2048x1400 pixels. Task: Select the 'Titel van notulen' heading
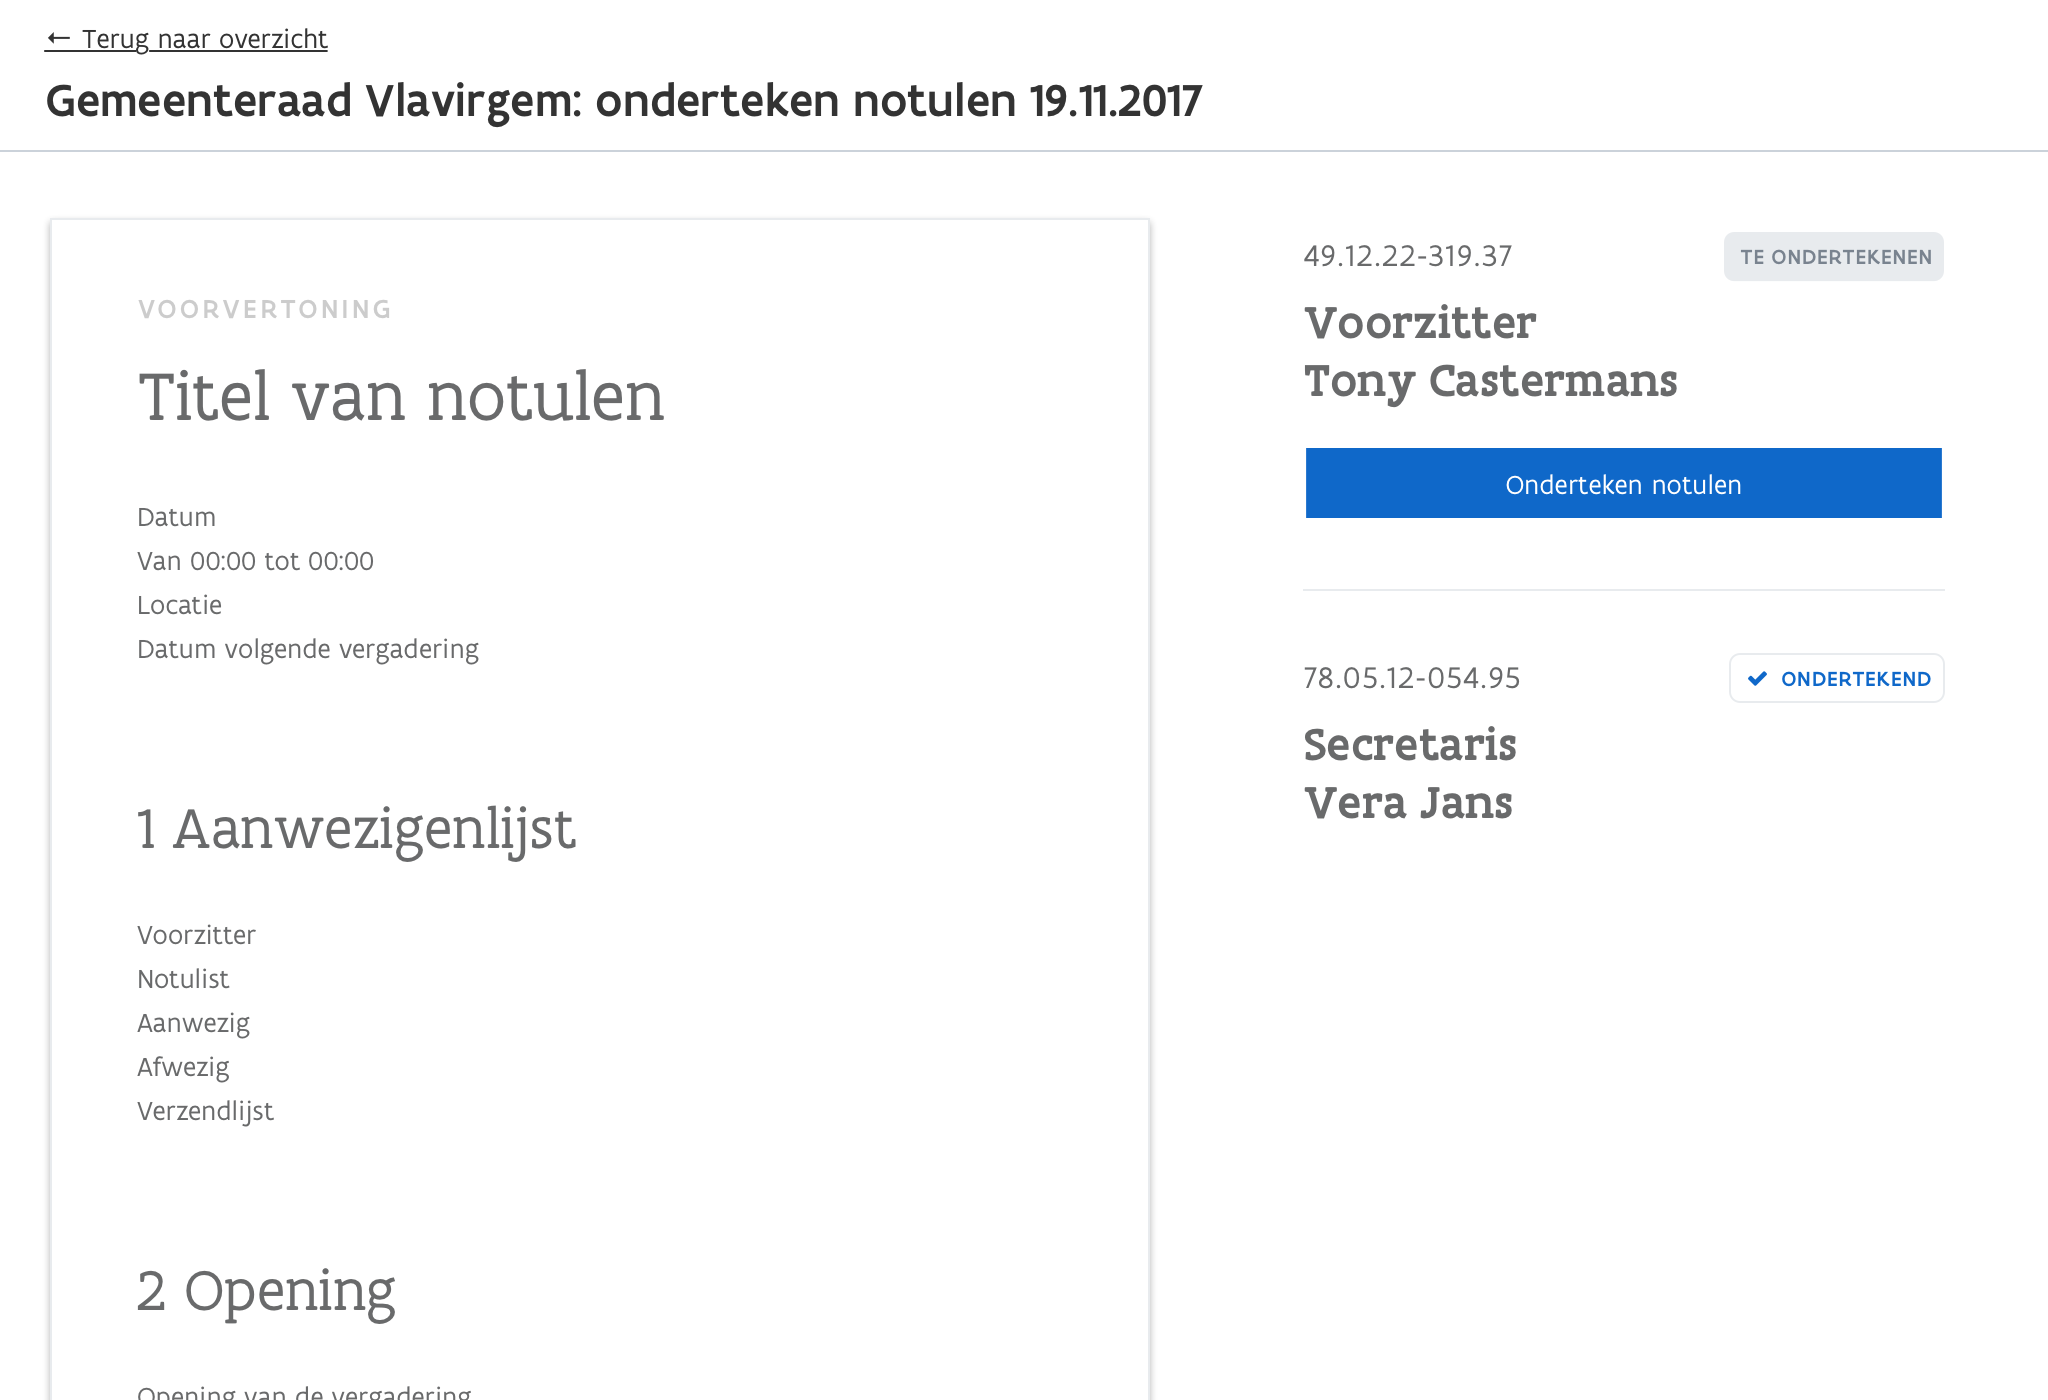click(401, 397)
